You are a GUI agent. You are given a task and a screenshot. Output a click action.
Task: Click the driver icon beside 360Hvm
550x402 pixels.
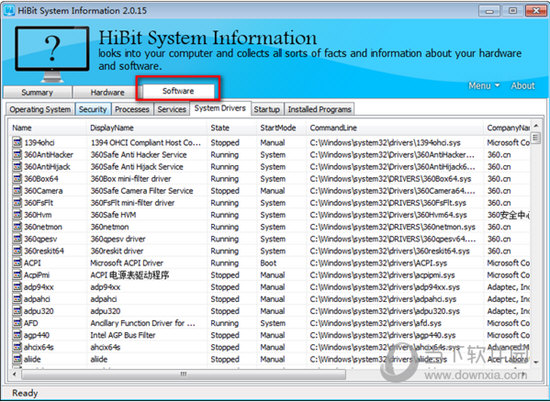17,215
